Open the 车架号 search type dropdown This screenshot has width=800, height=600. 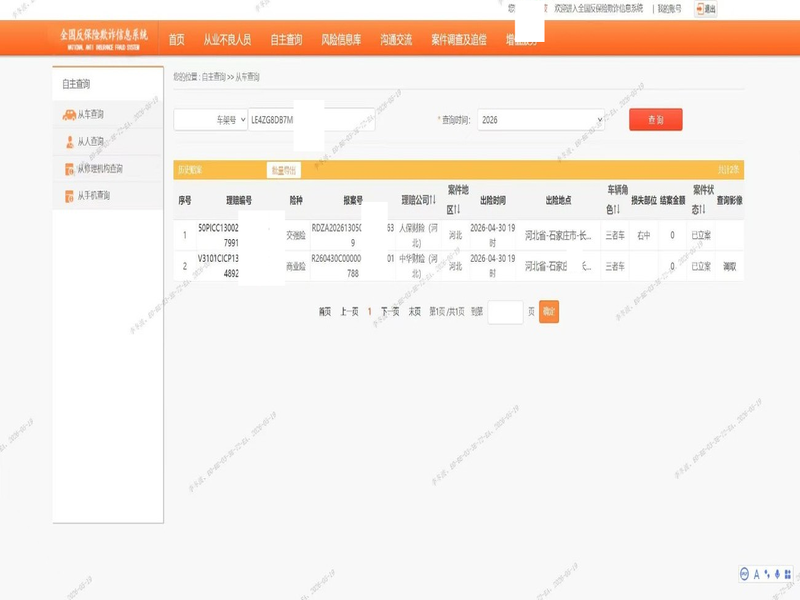[x=211, y=120]
